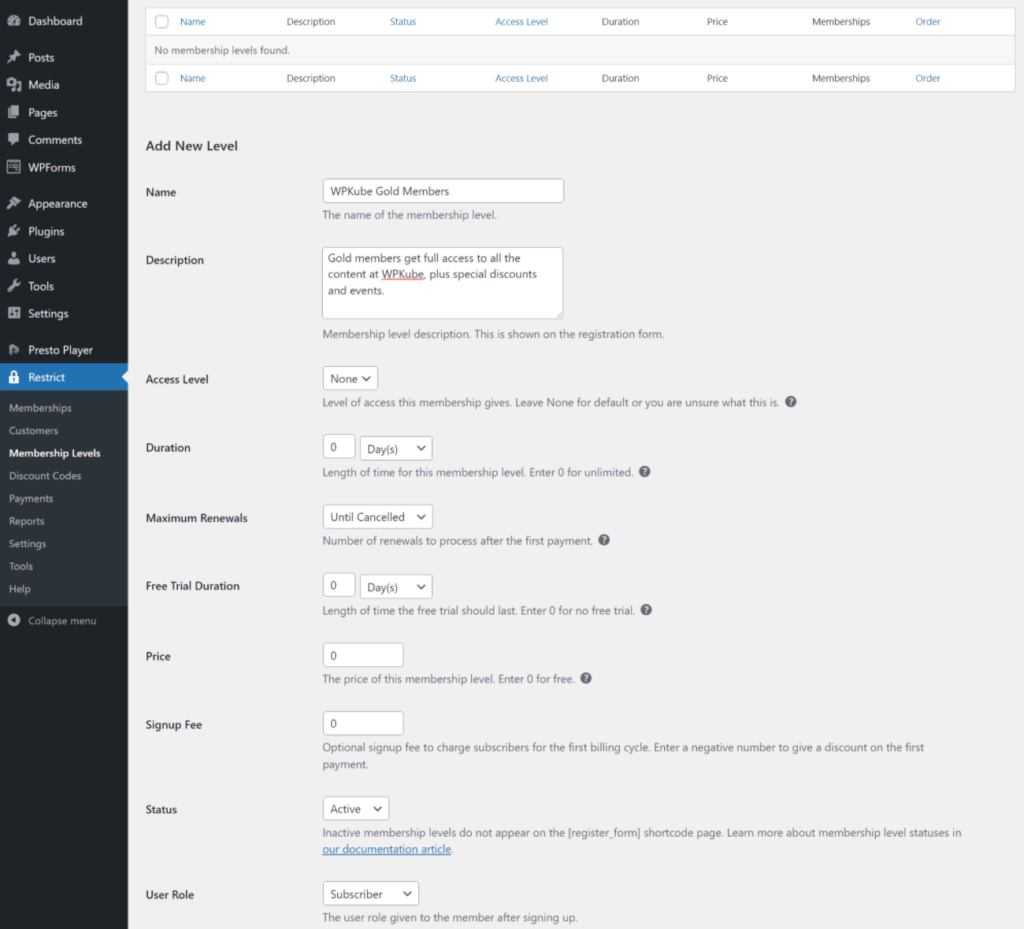This screenshot has width=1024, height=929.
Task: Tick the select-all checkbox in table footer
Action: [162, 78]
